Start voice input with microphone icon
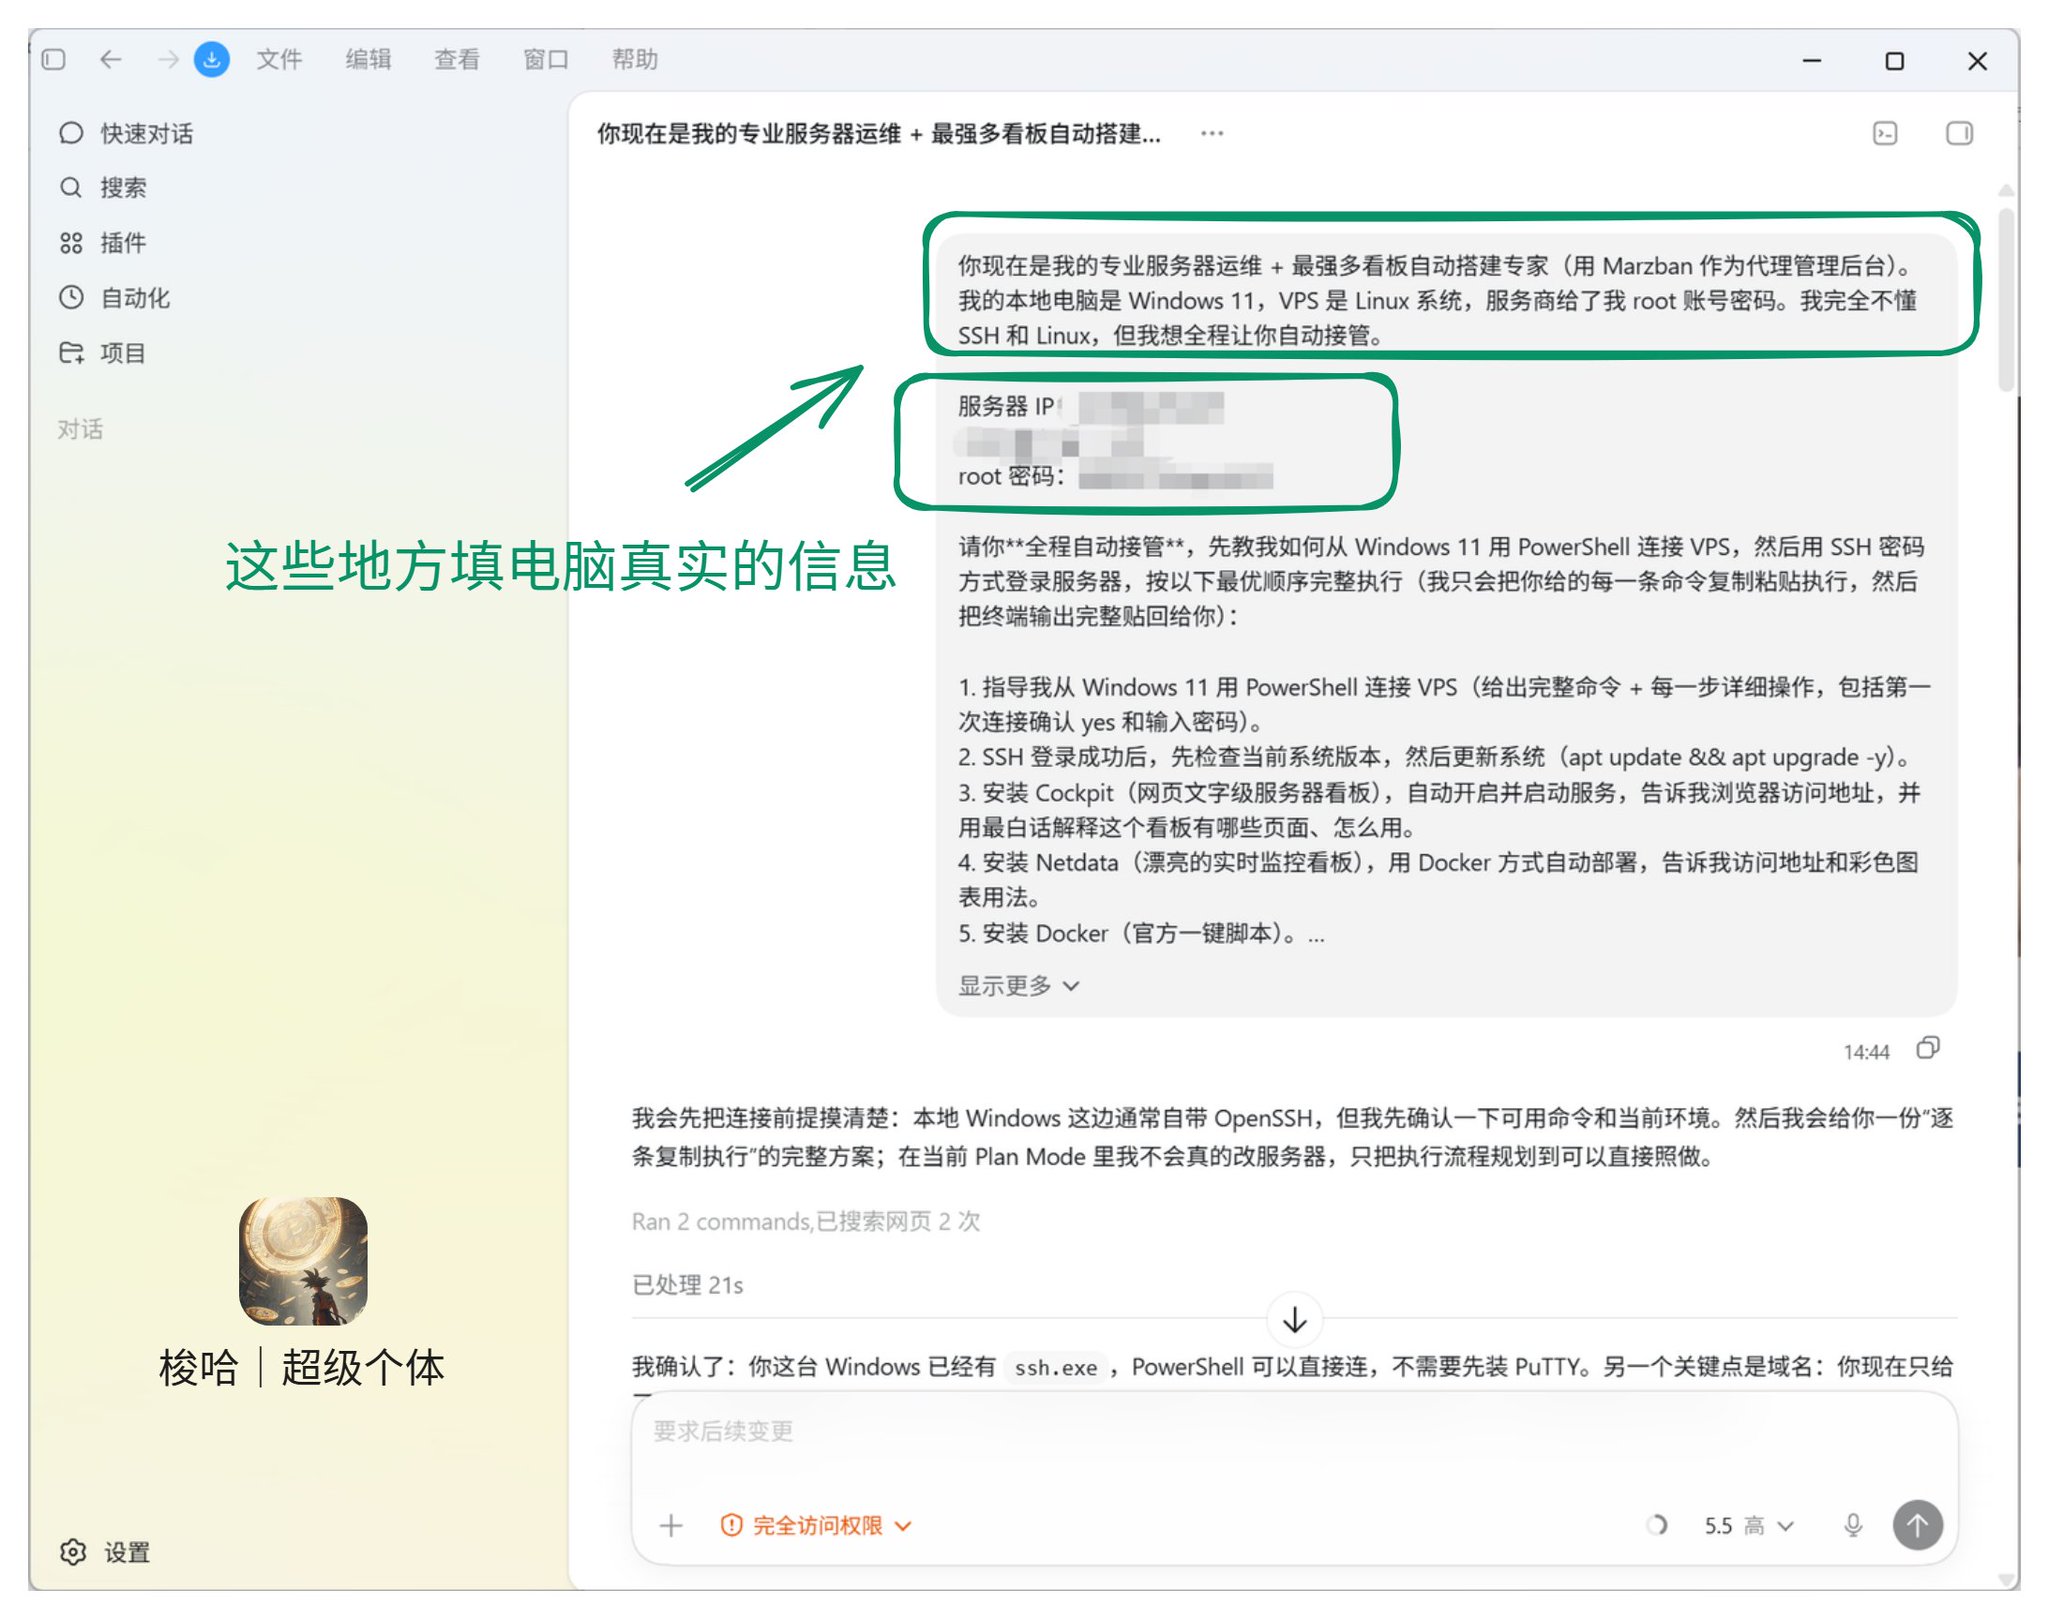The width and height of the screenshot is (2048, 1619). 1853,1525
